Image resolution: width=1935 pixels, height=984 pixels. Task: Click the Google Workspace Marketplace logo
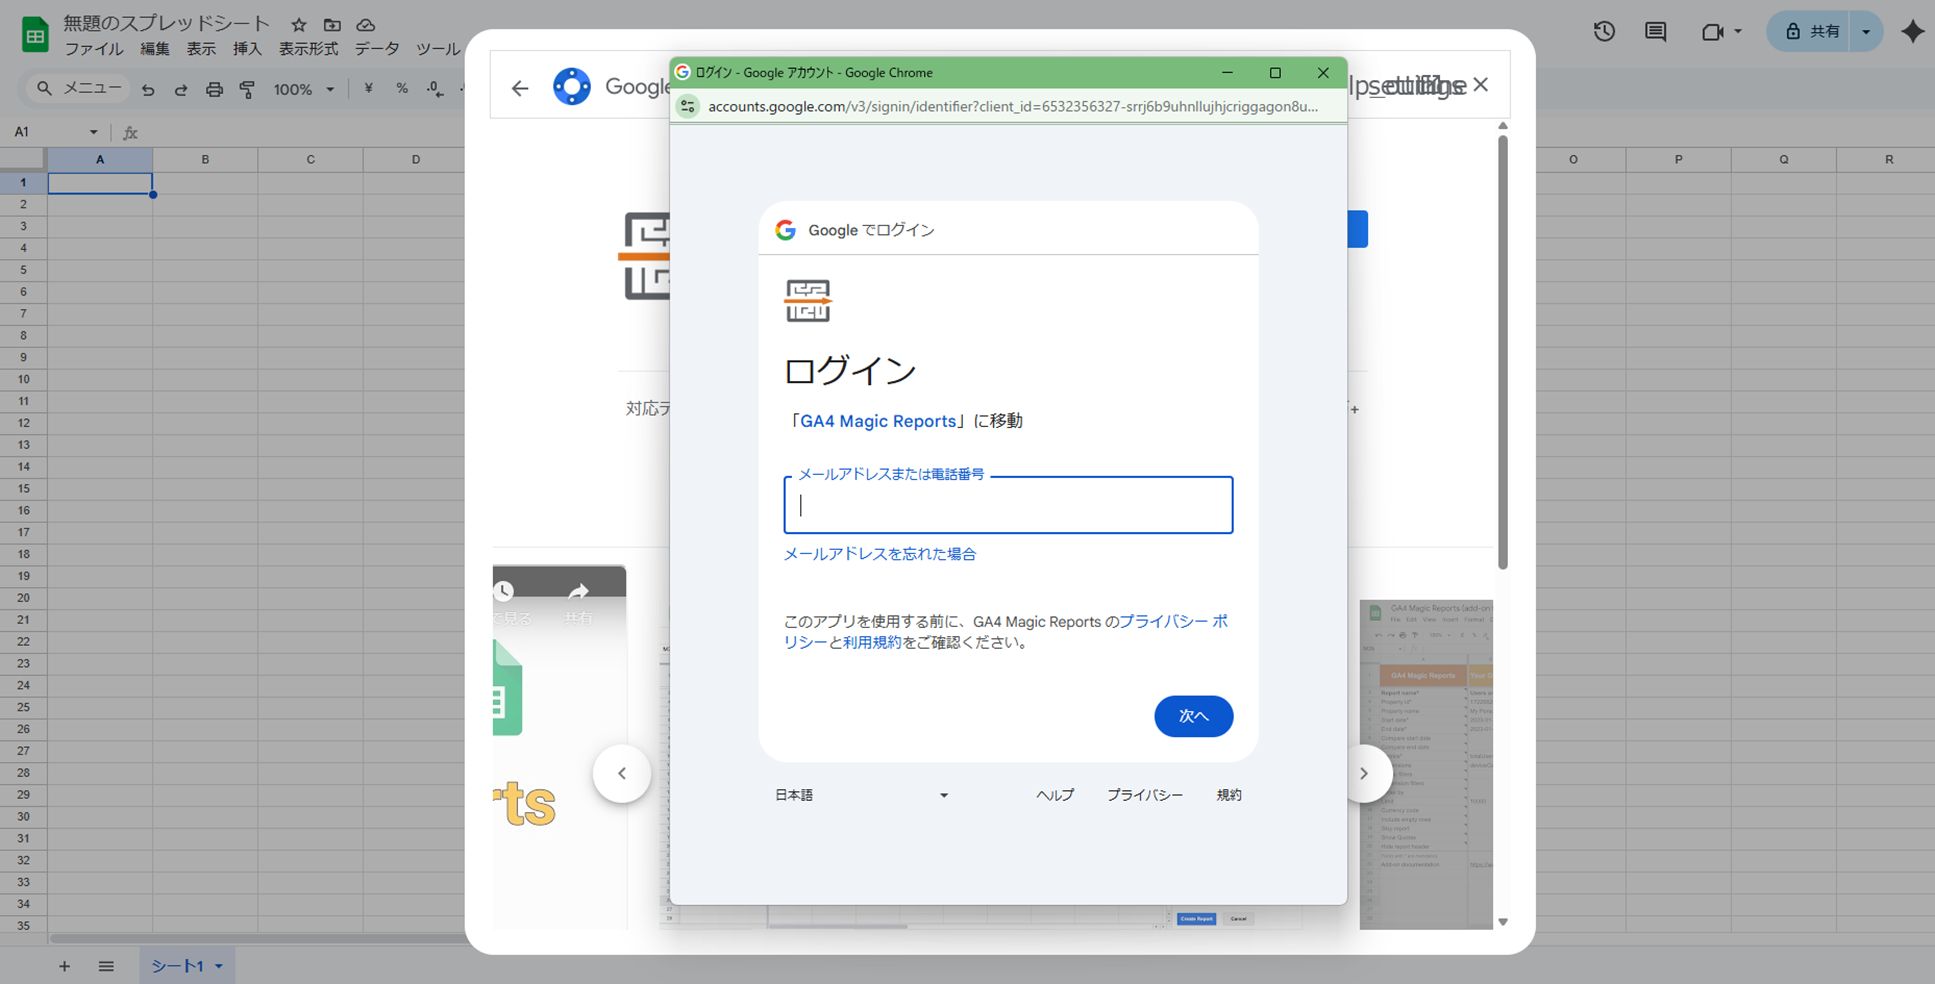click(x=572, y=87)
